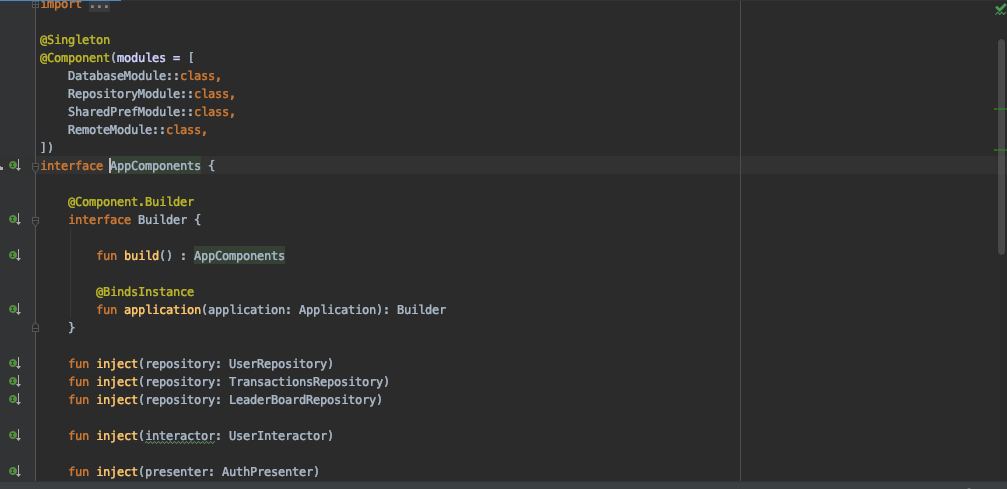Image resolution: width=1007 pixels, height=489 pixels.
Task: Click the implemented gutter icon next to fun build()
Action: [15, 256]
